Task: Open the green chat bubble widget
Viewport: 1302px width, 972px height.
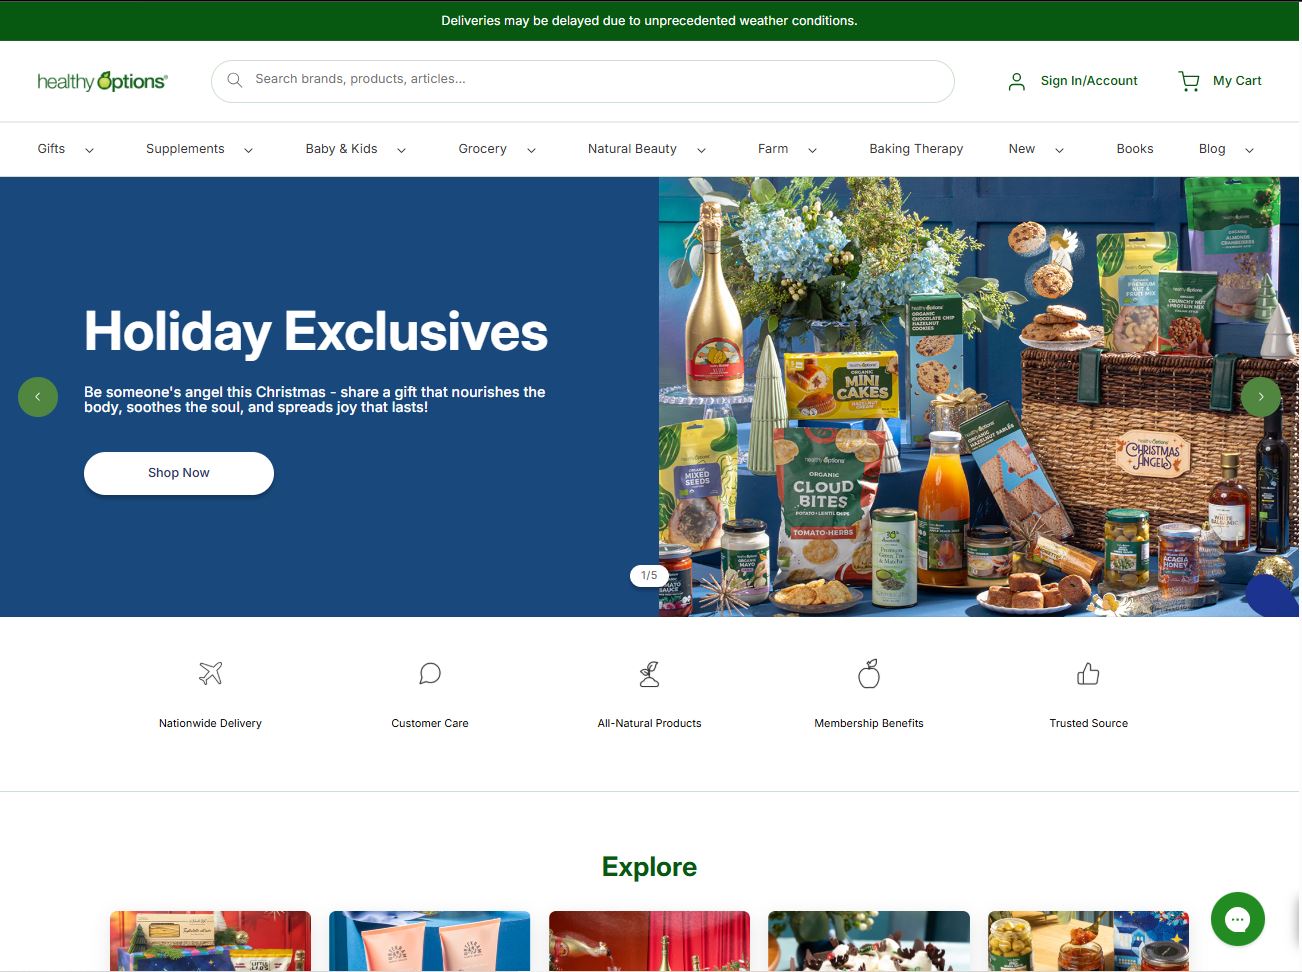Action: [x=1237, y=919]
